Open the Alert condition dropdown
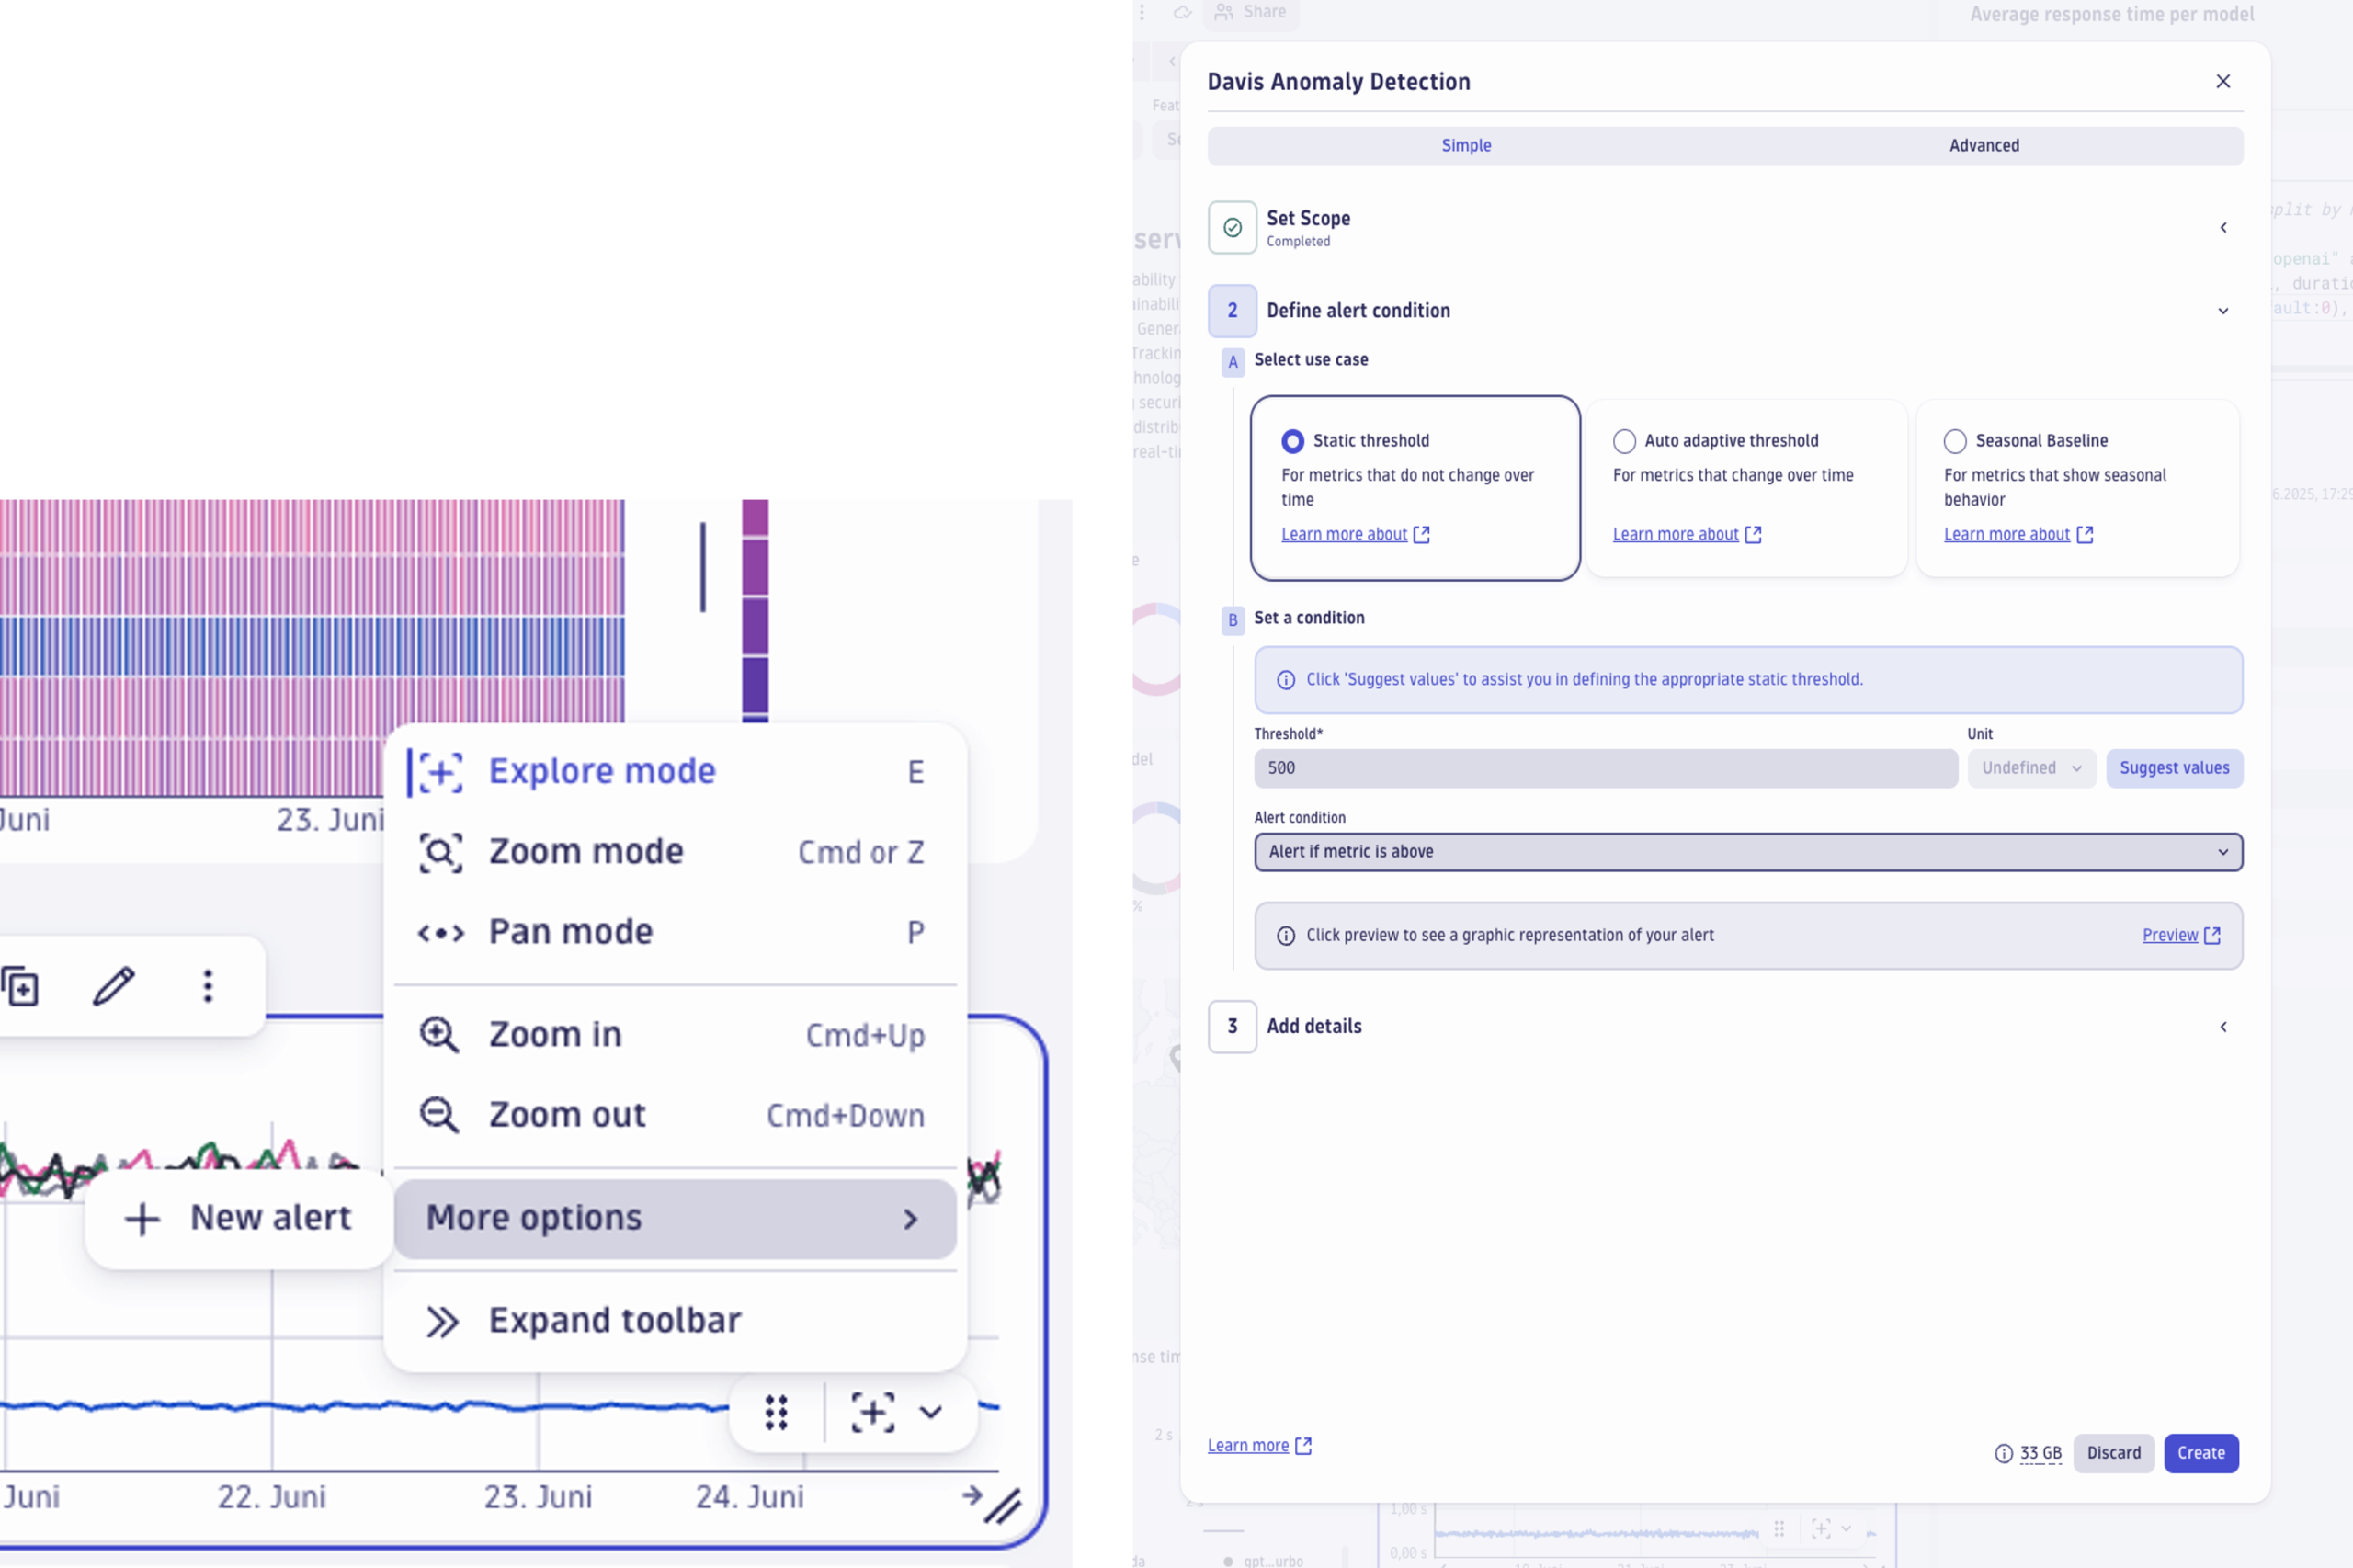 [1748, 852]
